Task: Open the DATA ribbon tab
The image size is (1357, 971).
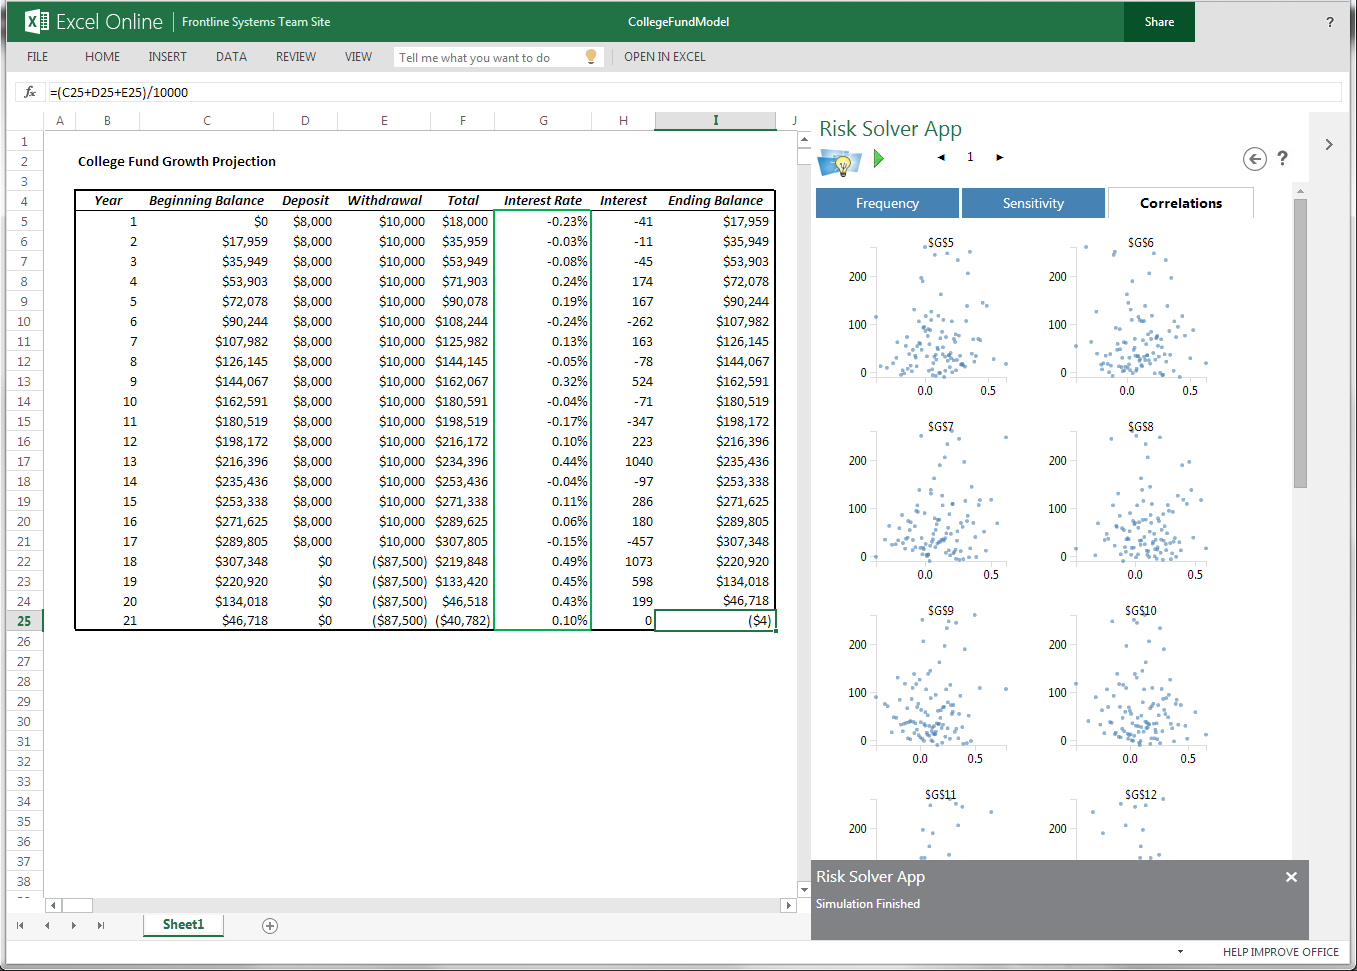Action: click(x=231, y=57)
